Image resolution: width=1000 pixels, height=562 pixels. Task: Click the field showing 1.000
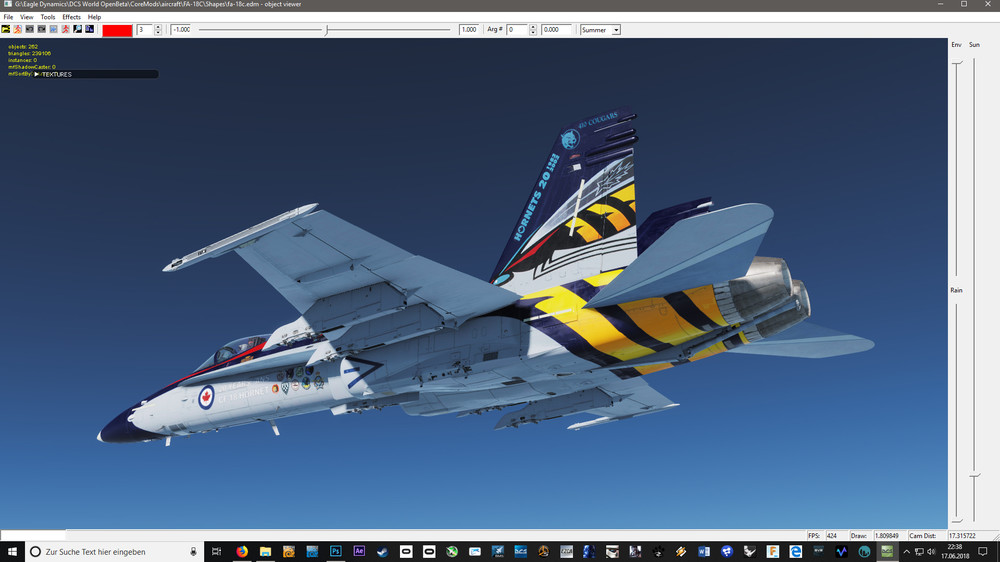tap(469, 30)
